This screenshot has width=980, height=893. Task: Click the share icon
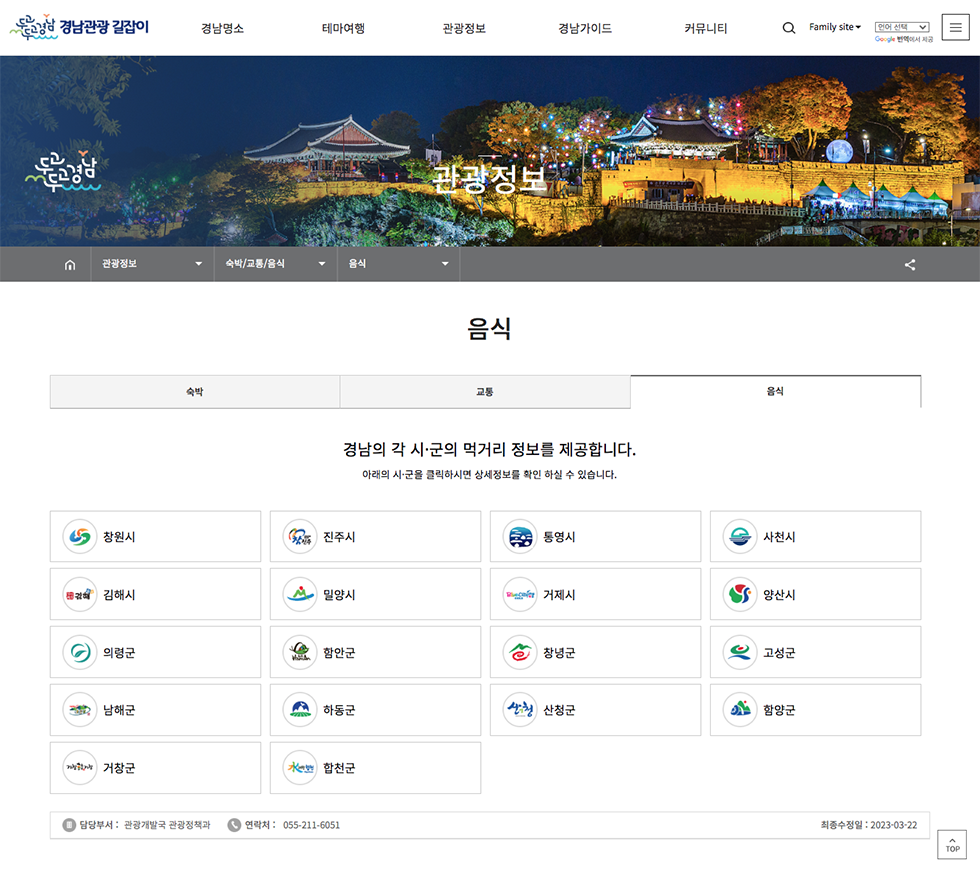pyautogui.click(x=909, y=265)
